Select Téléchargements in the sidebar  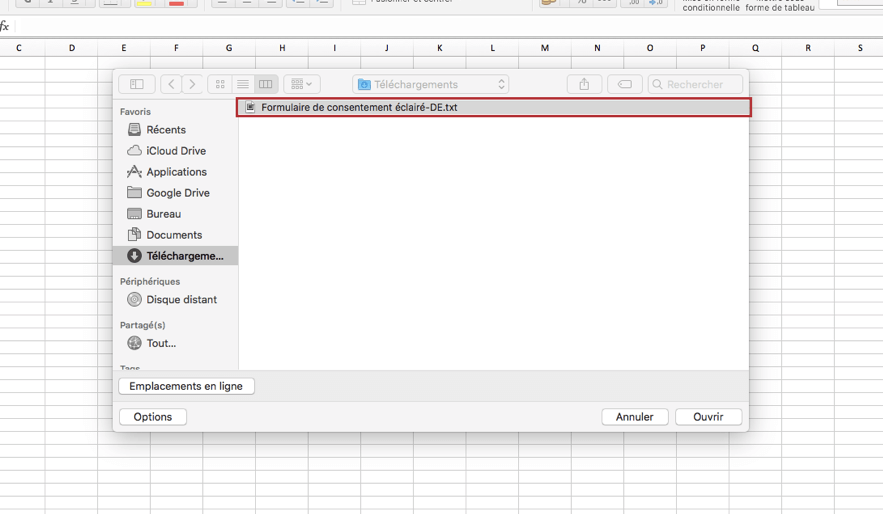click(x=175, y=256)
